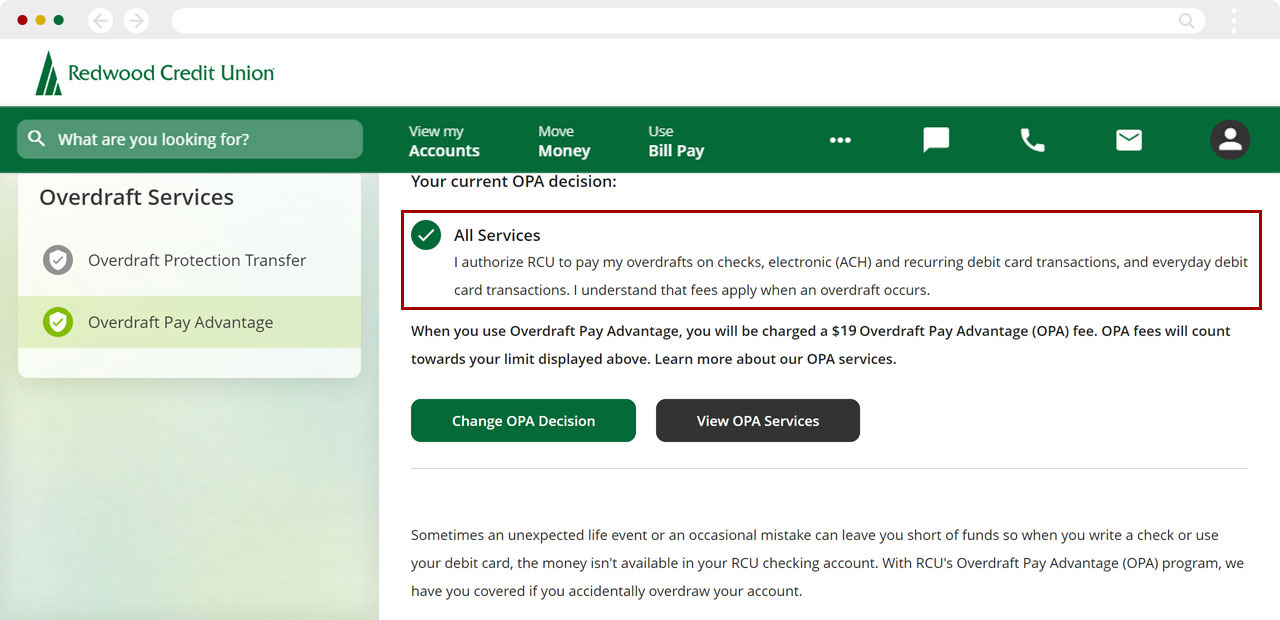Click the Change OPA Decision button
This screenshot has height=620, width=1280.
(523, 420)
